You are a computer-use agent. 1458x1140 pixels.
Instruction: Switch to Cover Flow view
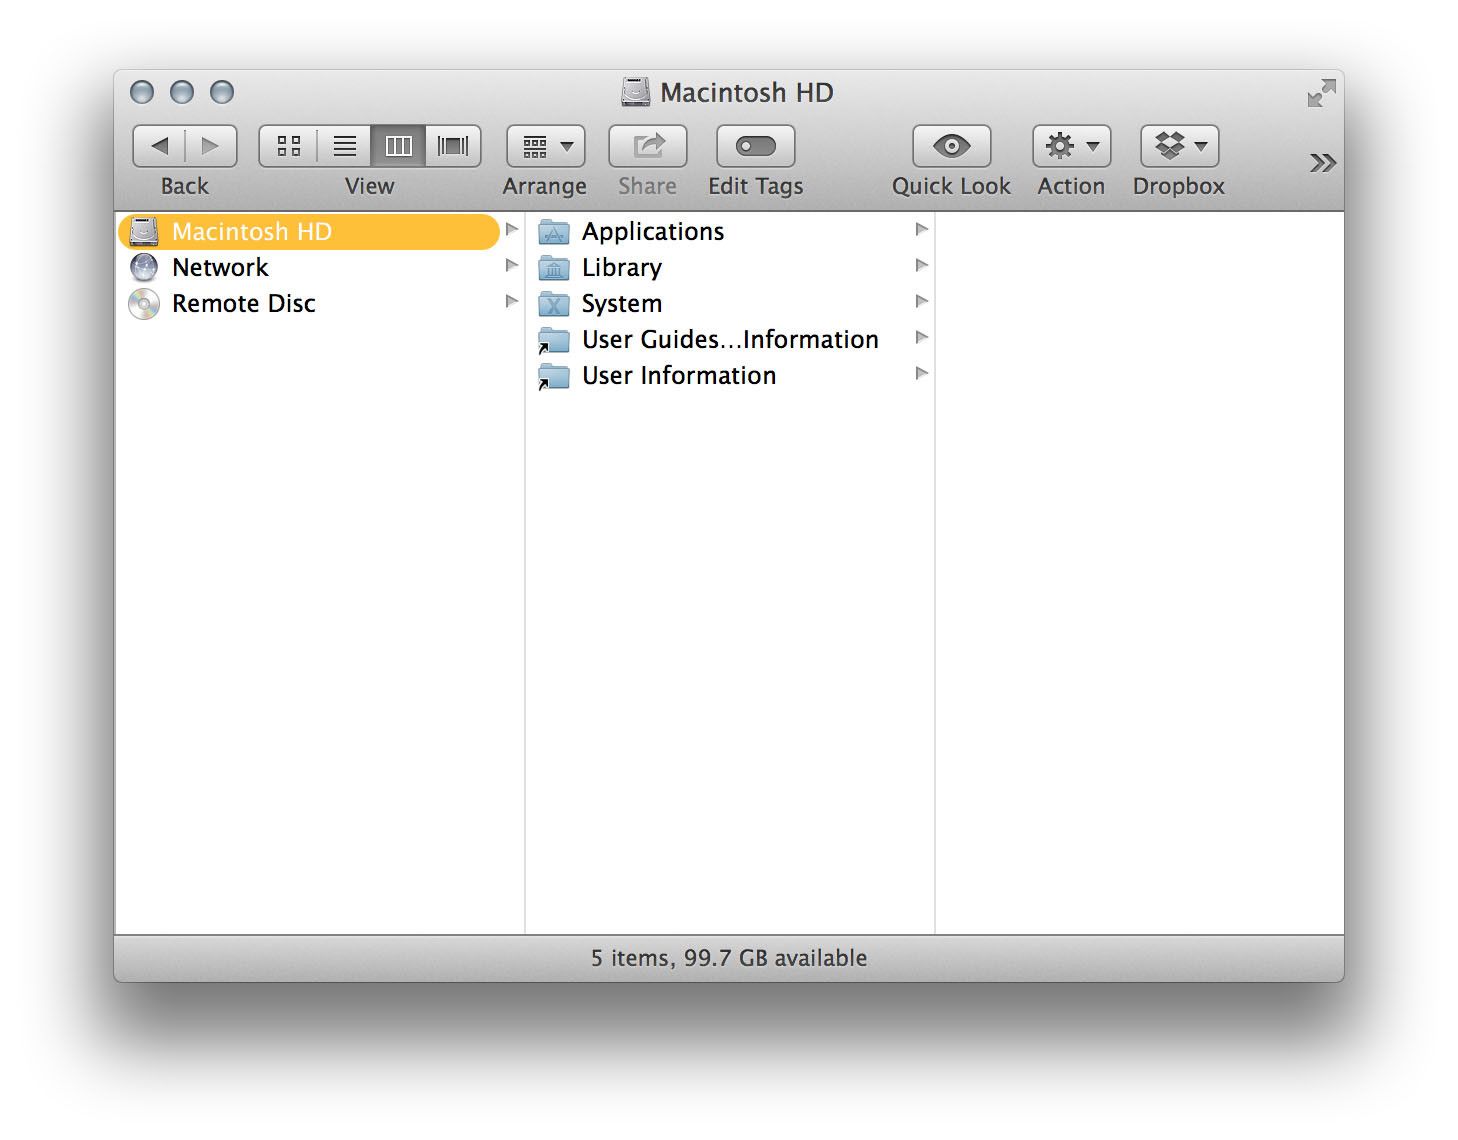click(x=453, y=146)
